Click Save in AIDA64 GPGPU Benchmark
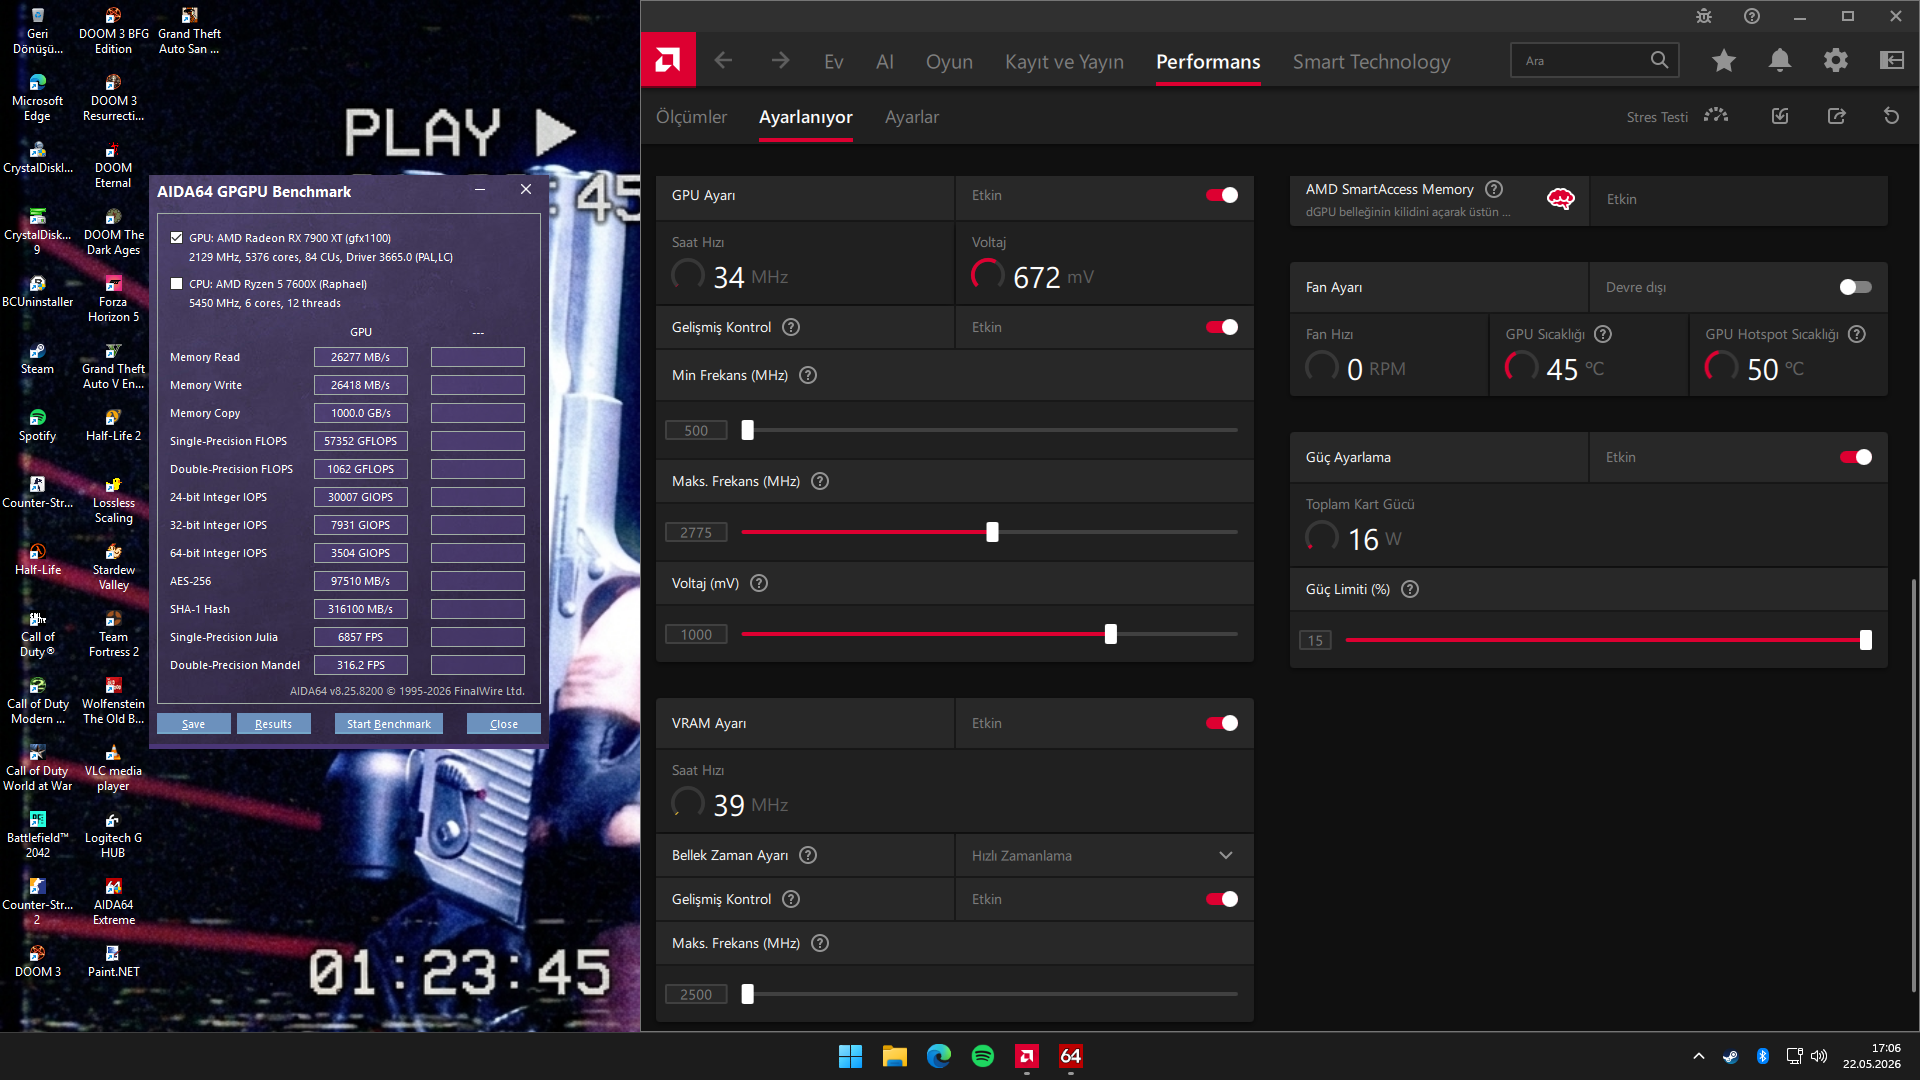 pyautogui.click(x=194, y=724)
